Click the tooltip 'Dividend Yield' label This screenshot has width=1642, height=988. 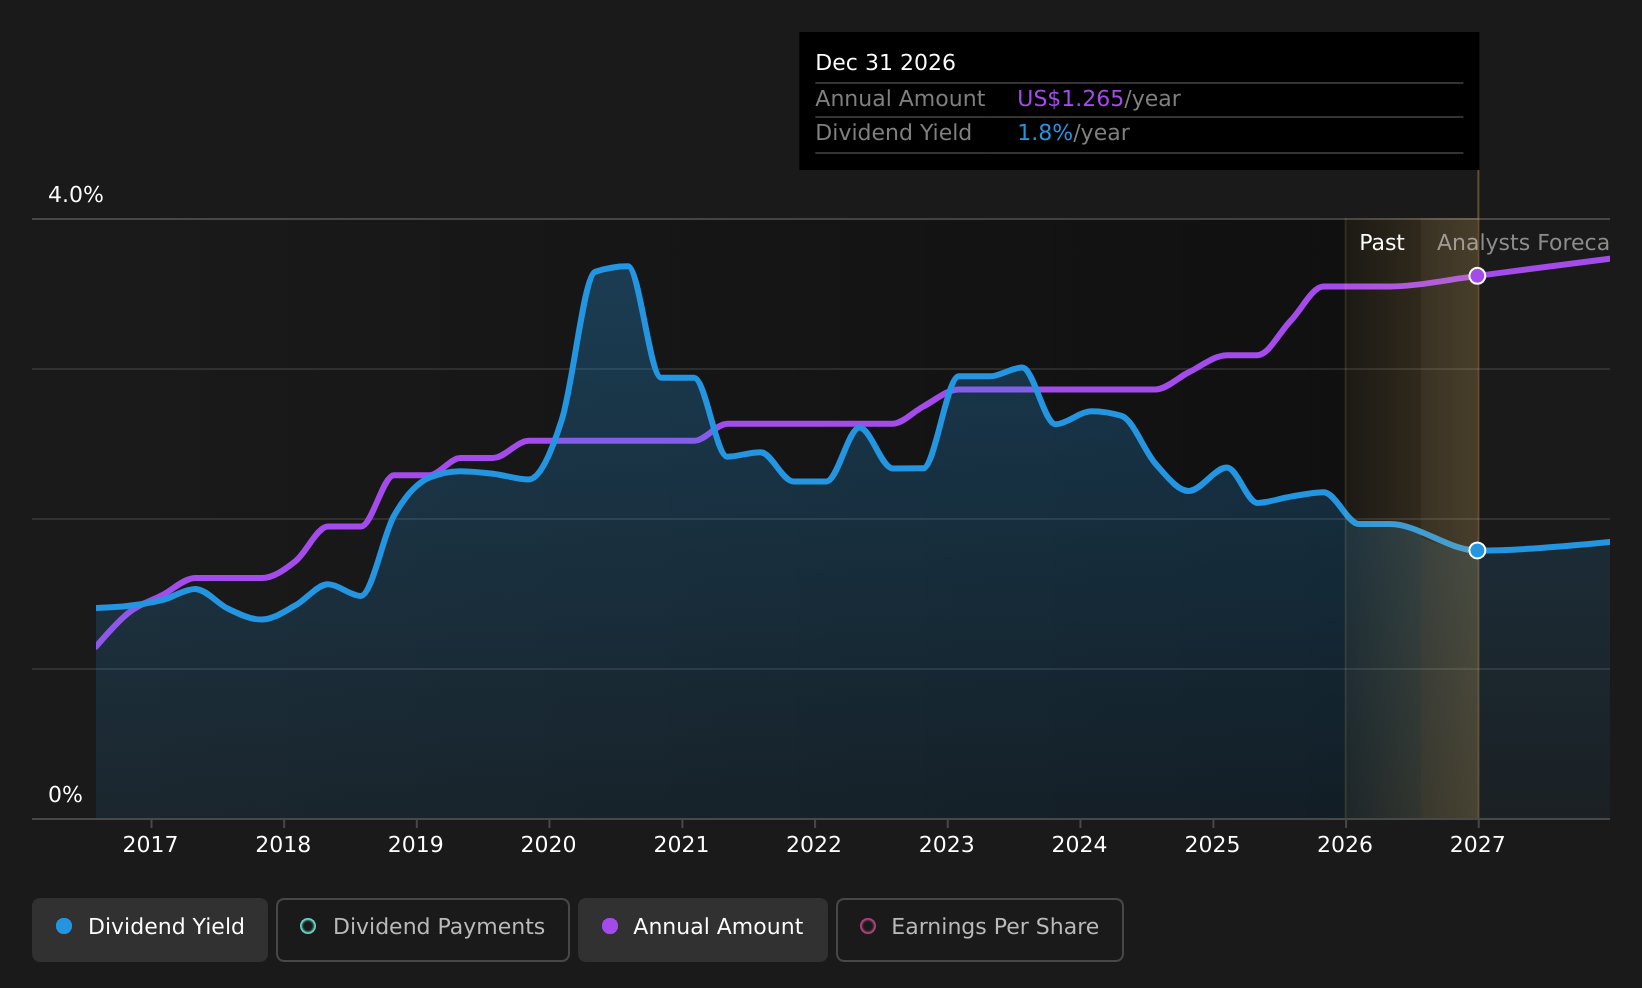[x=893, y=133]
